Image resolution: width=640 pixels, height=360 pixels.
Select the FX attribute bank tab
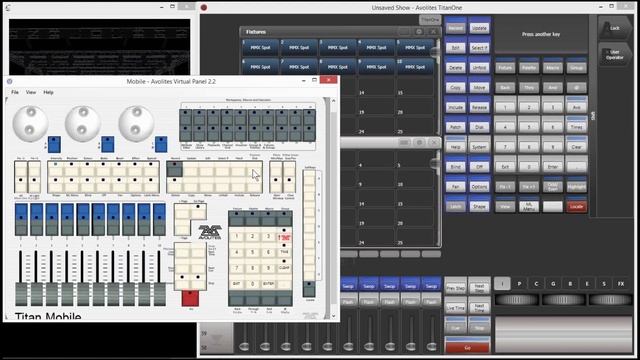pos(621,284)
